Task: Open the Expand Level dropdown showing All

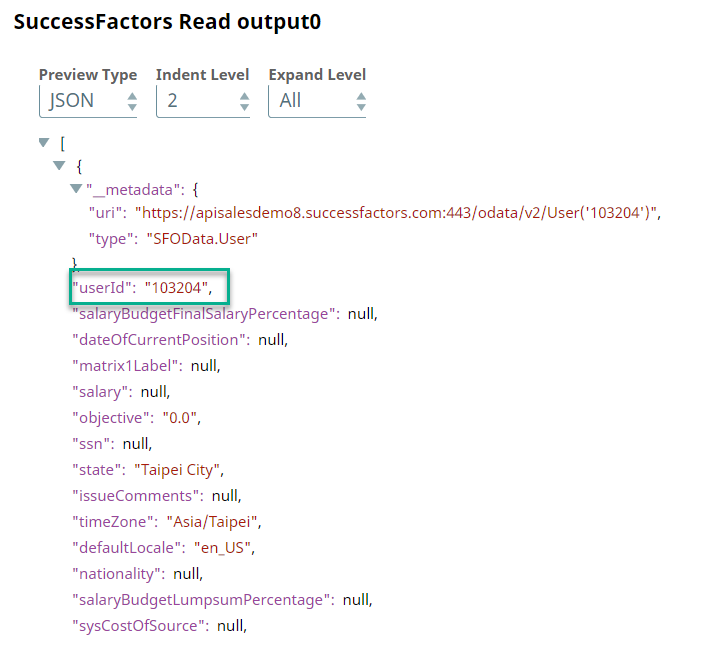Action: click(x=317, y=101)
